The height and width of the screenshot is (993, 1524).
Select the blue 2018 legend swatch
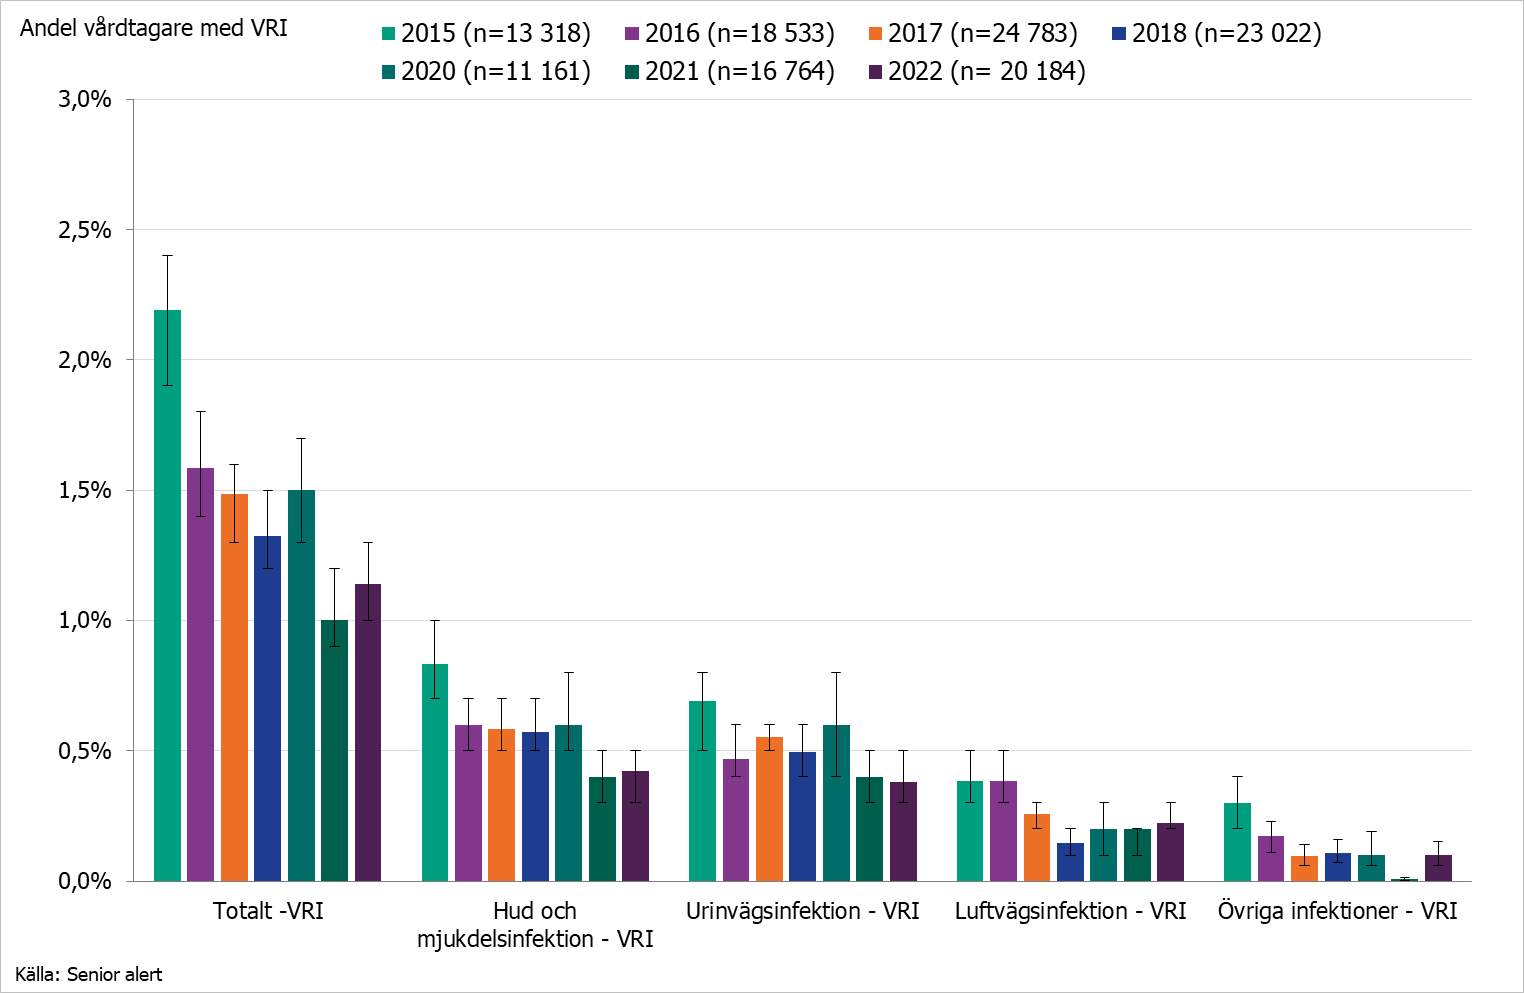click(1119, 34)
